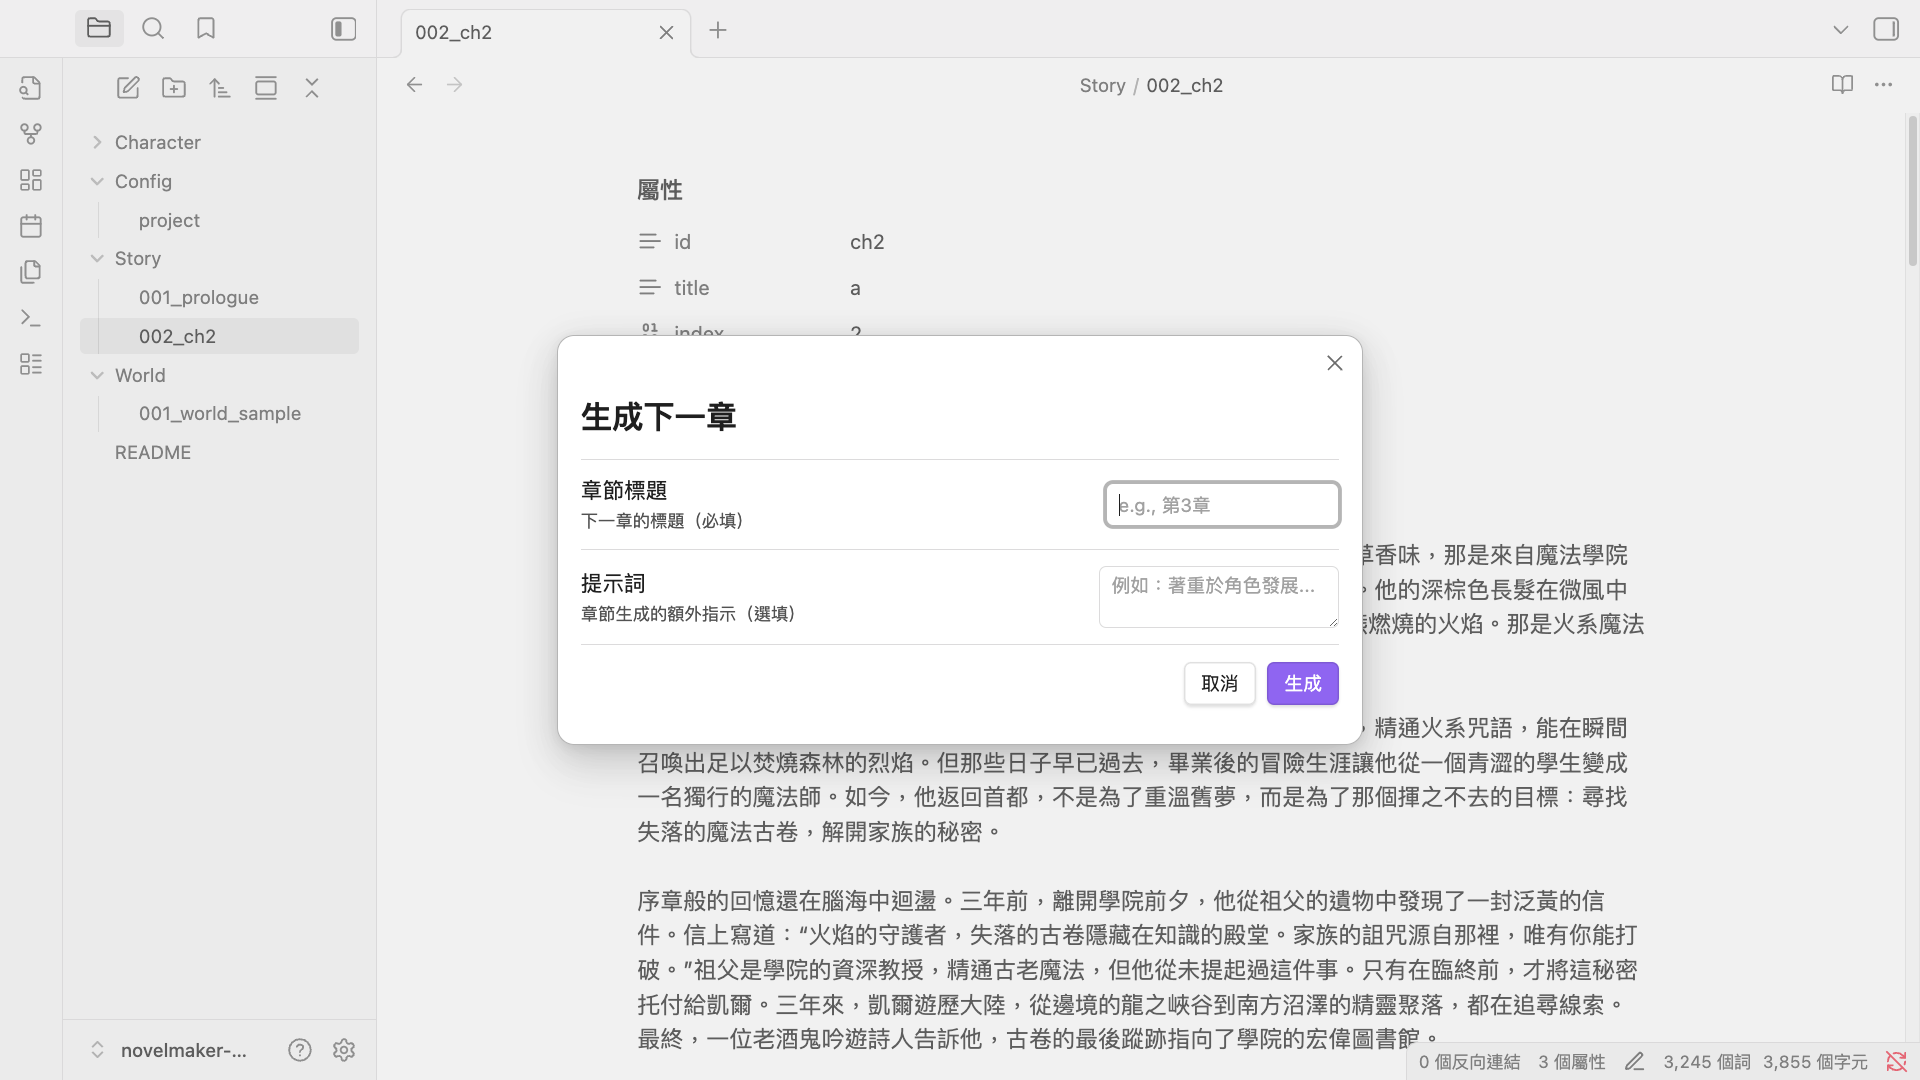Click the new note icon
Viewport: 1920px width, 1080px height.
(x=128, y=88)
